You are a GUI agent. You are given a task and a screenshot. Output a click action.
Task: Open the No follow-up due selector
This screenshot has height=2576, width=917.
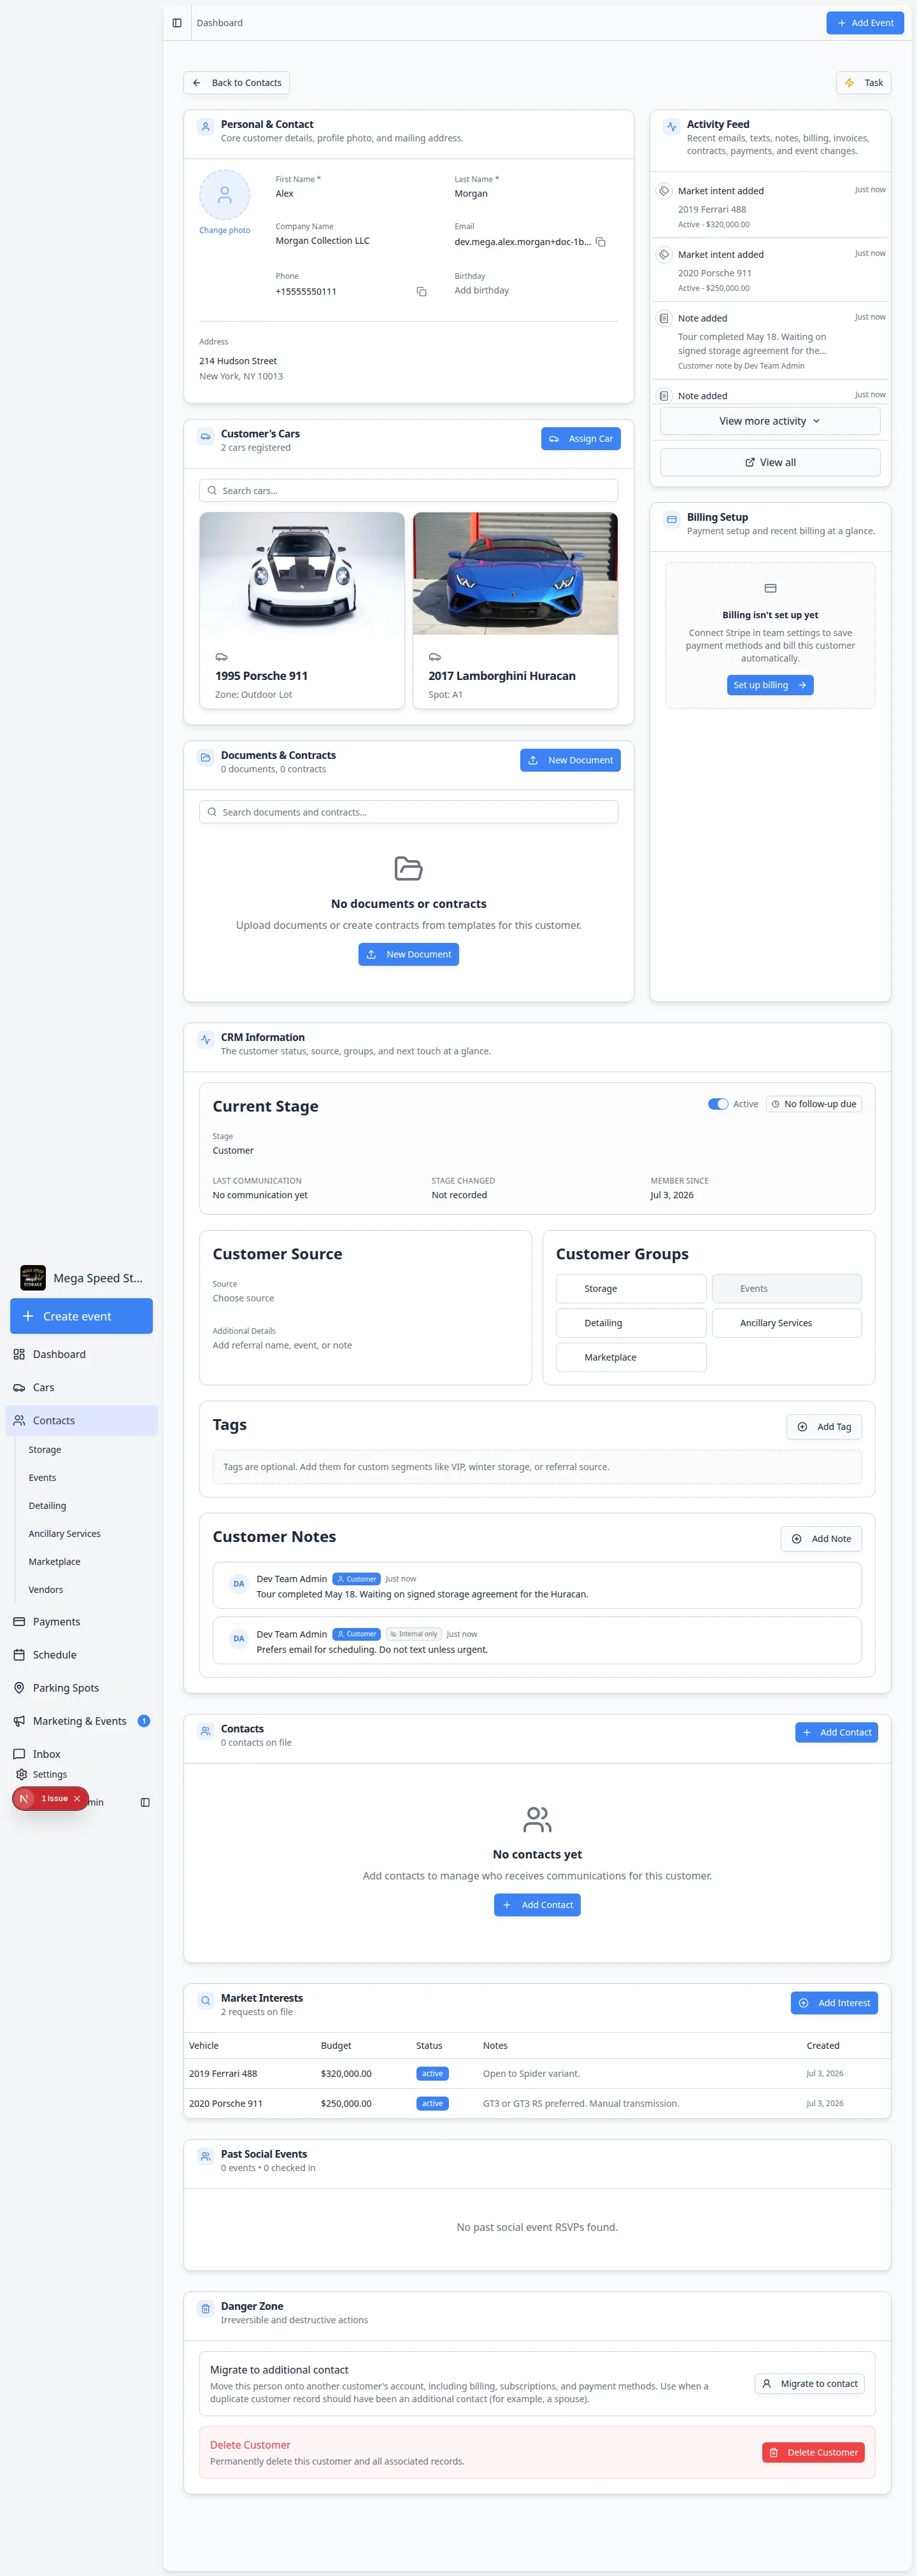(814, 1104)
